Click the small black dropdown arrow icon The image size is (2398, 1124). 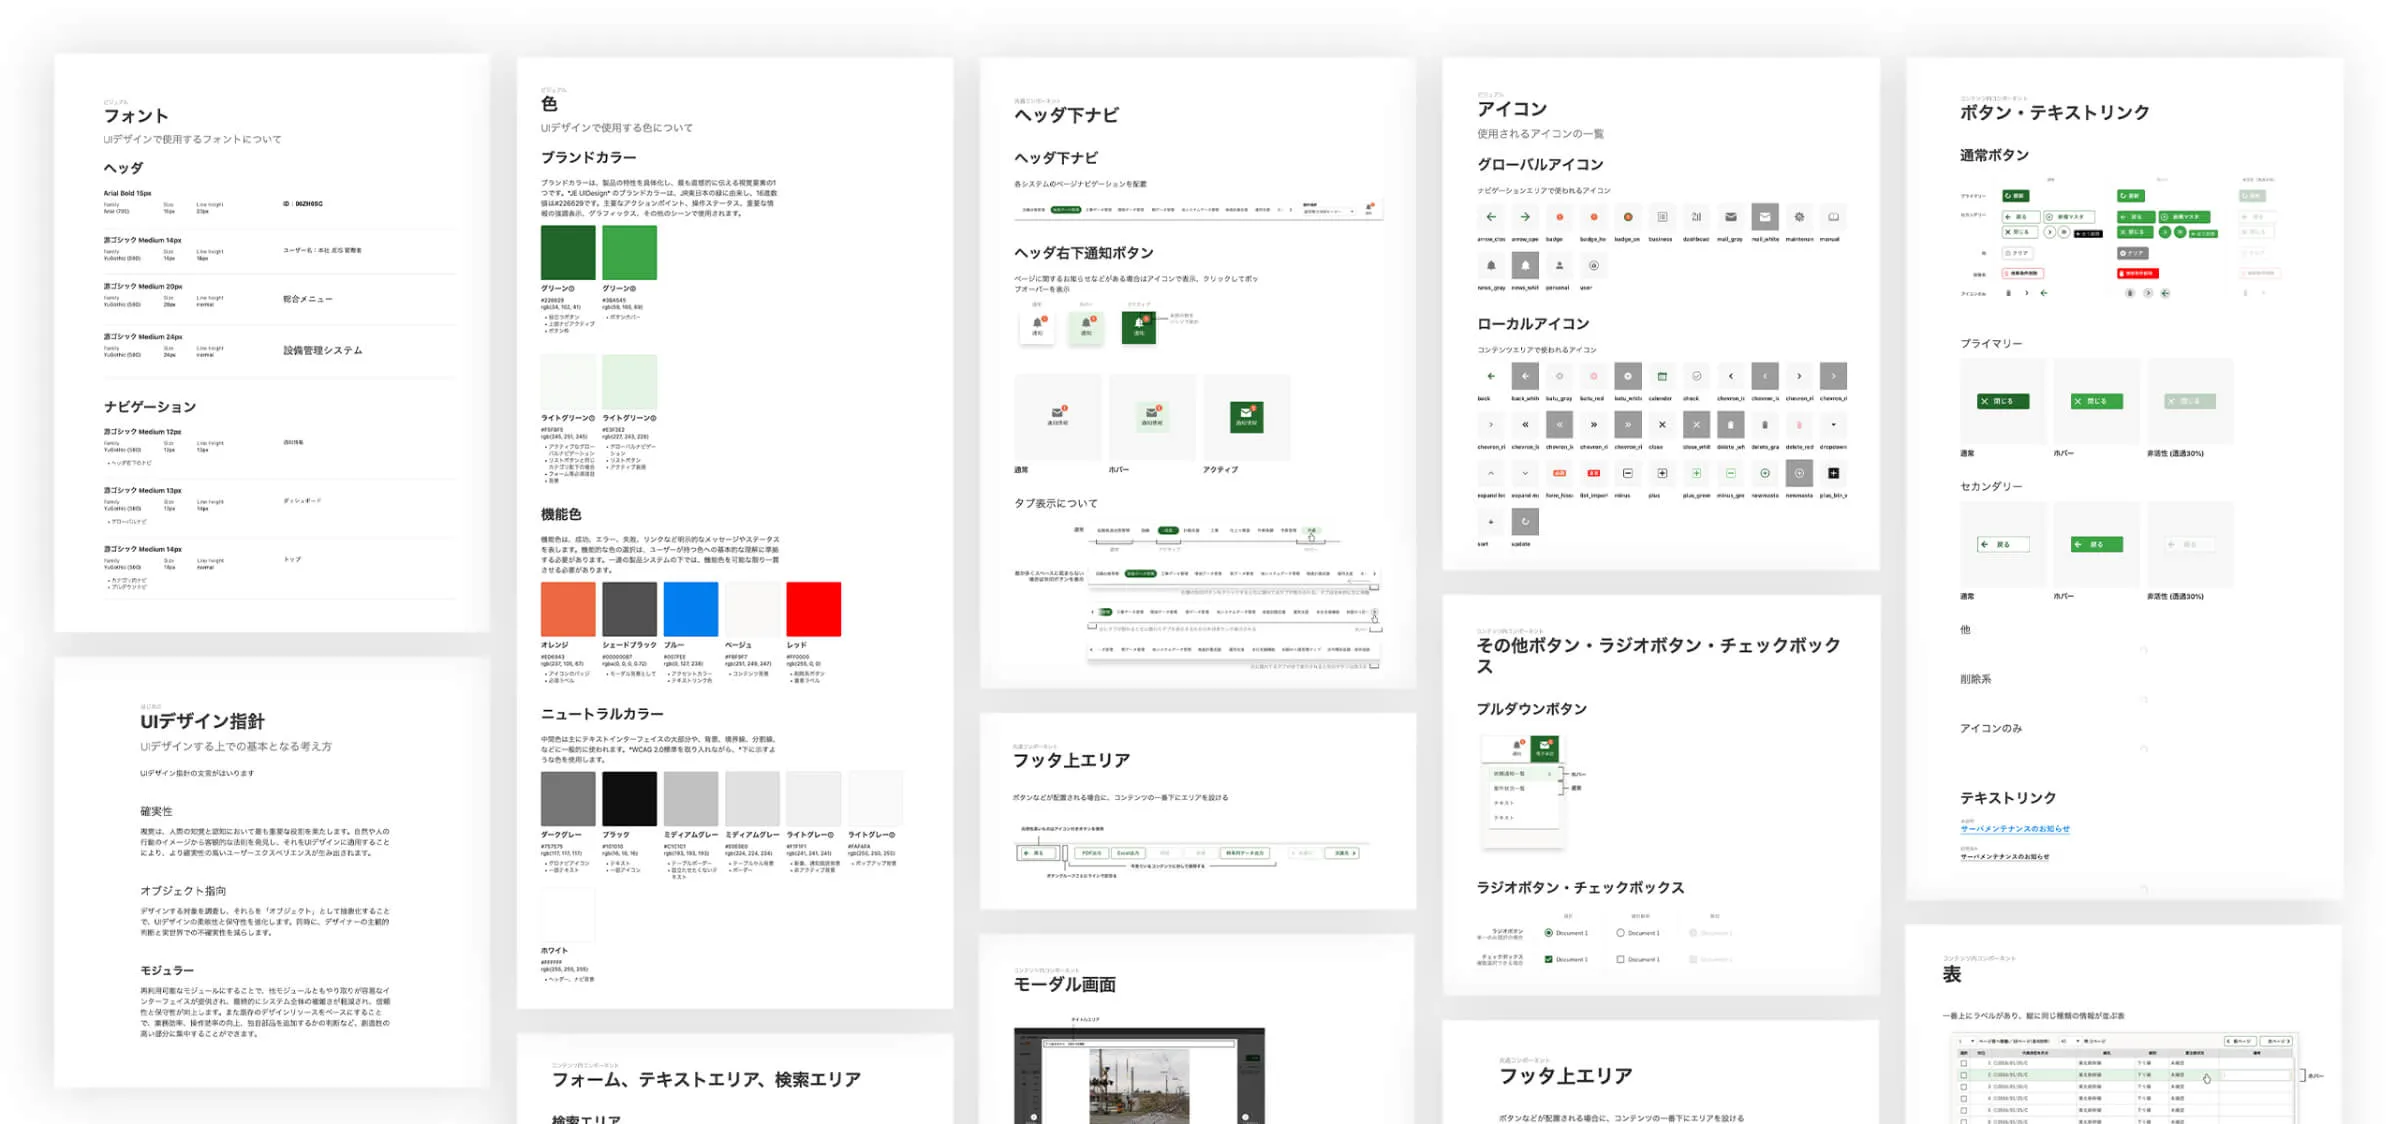click(x=1833, y=425)
